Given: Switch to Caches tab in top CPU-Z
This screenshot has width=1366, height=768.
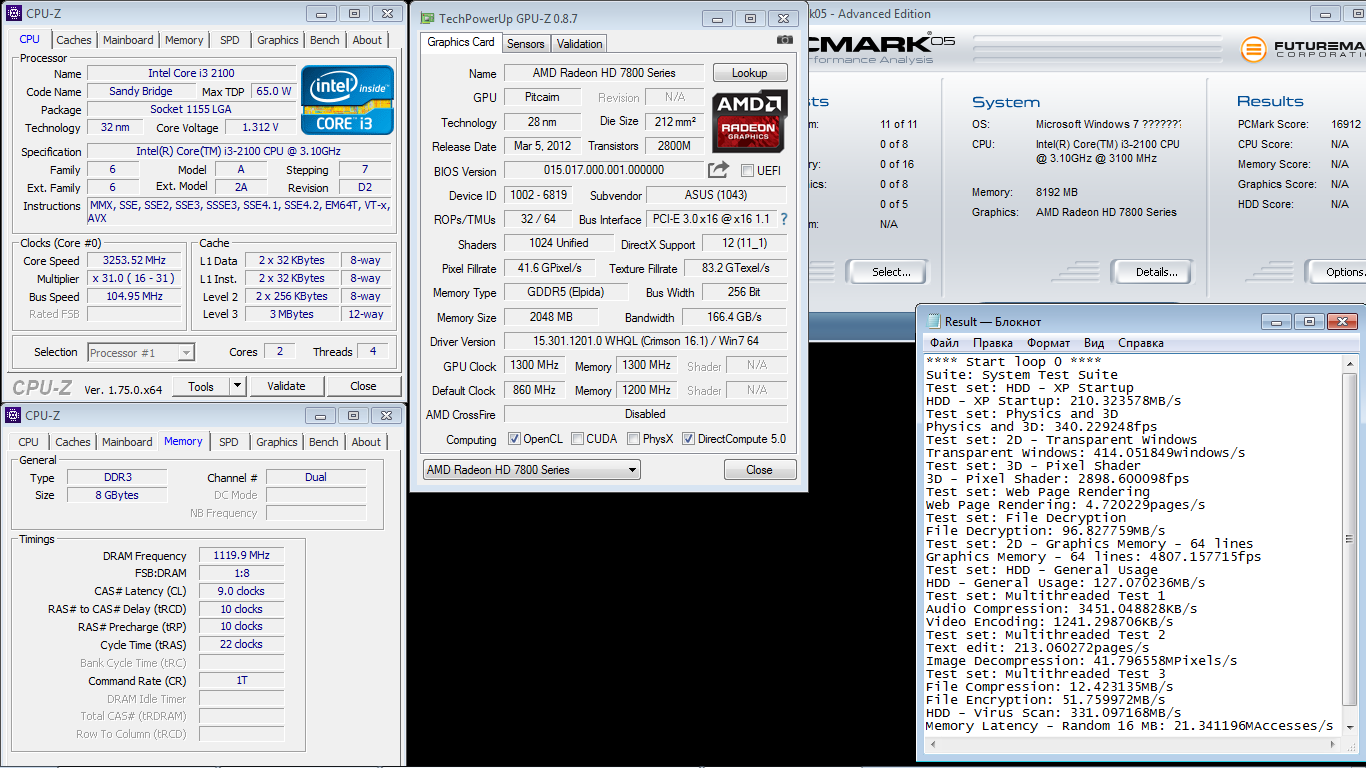Looking at the screenshot, I should click(74, 40).
